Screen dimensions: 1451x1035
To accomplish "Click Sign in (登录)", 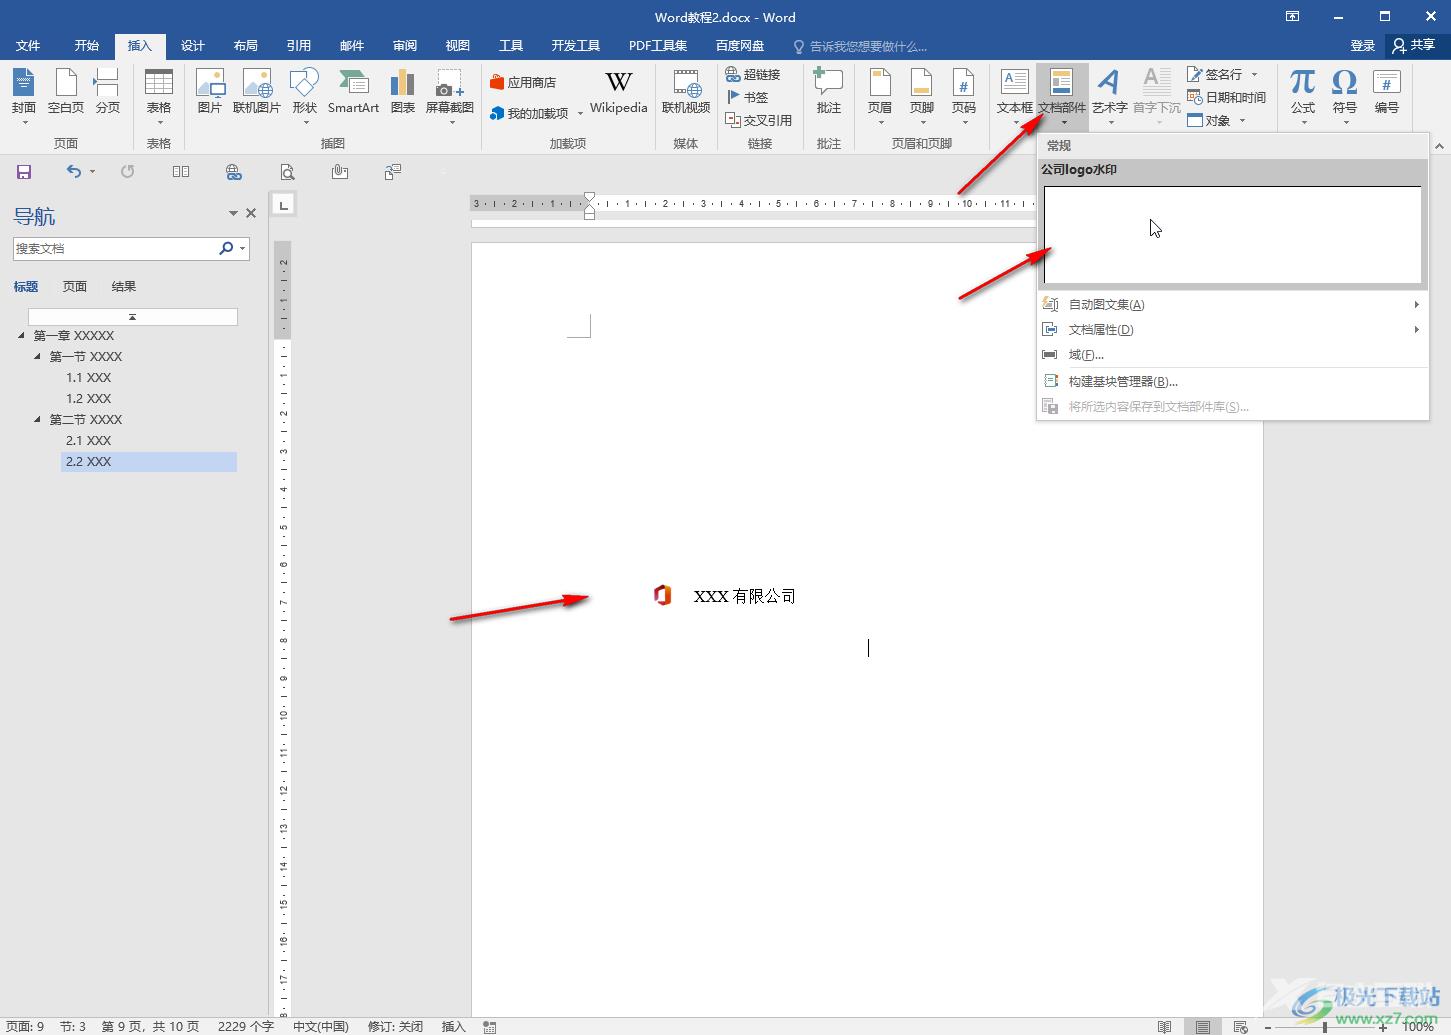I will 1363,46.
